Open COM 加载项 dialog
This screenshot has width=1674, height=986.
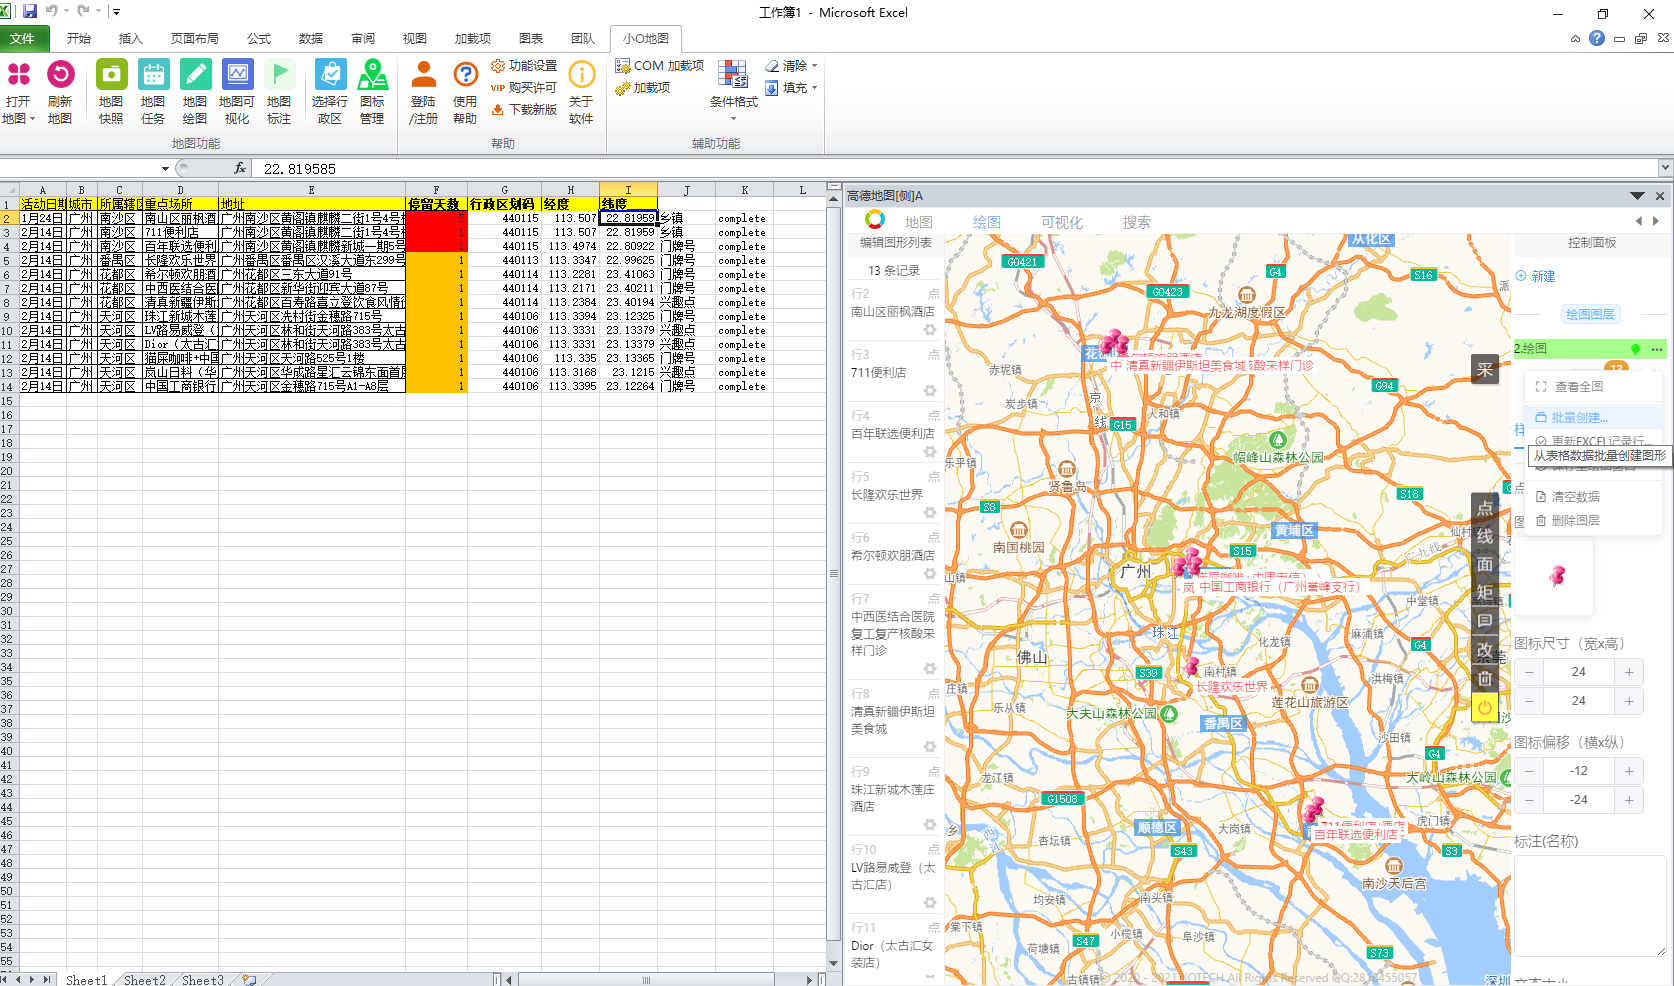pyautogui.click(x=660, y=66)
